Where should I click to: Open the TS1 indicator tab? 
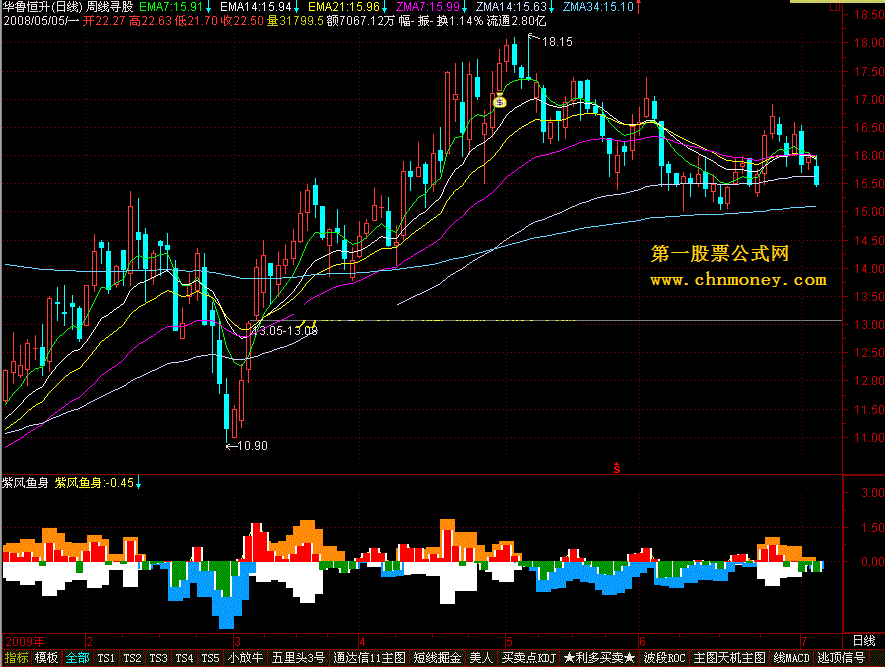point(106,658)
